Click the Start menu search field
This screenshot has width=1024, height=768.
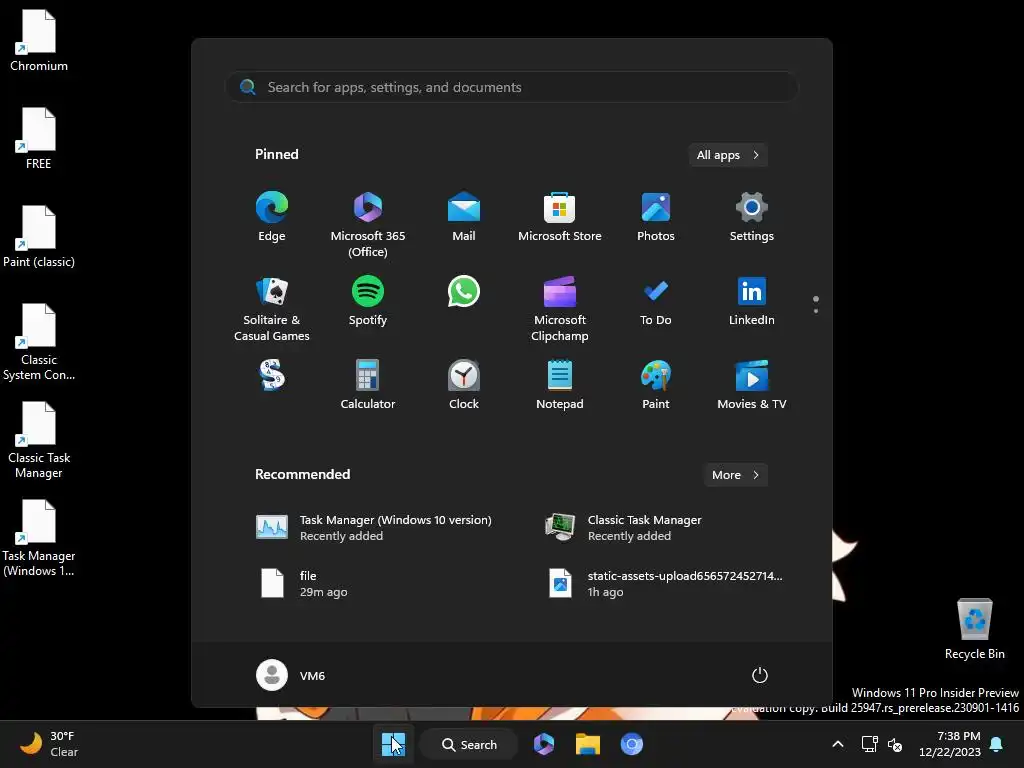tap(511, 87)
